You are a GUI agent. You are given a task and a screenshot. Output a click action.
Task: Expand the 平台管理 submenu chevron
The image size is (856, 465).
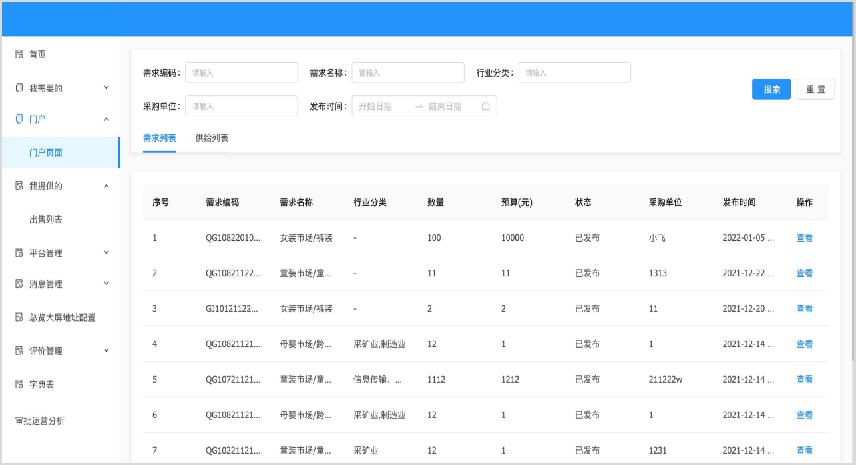(106, 253)
